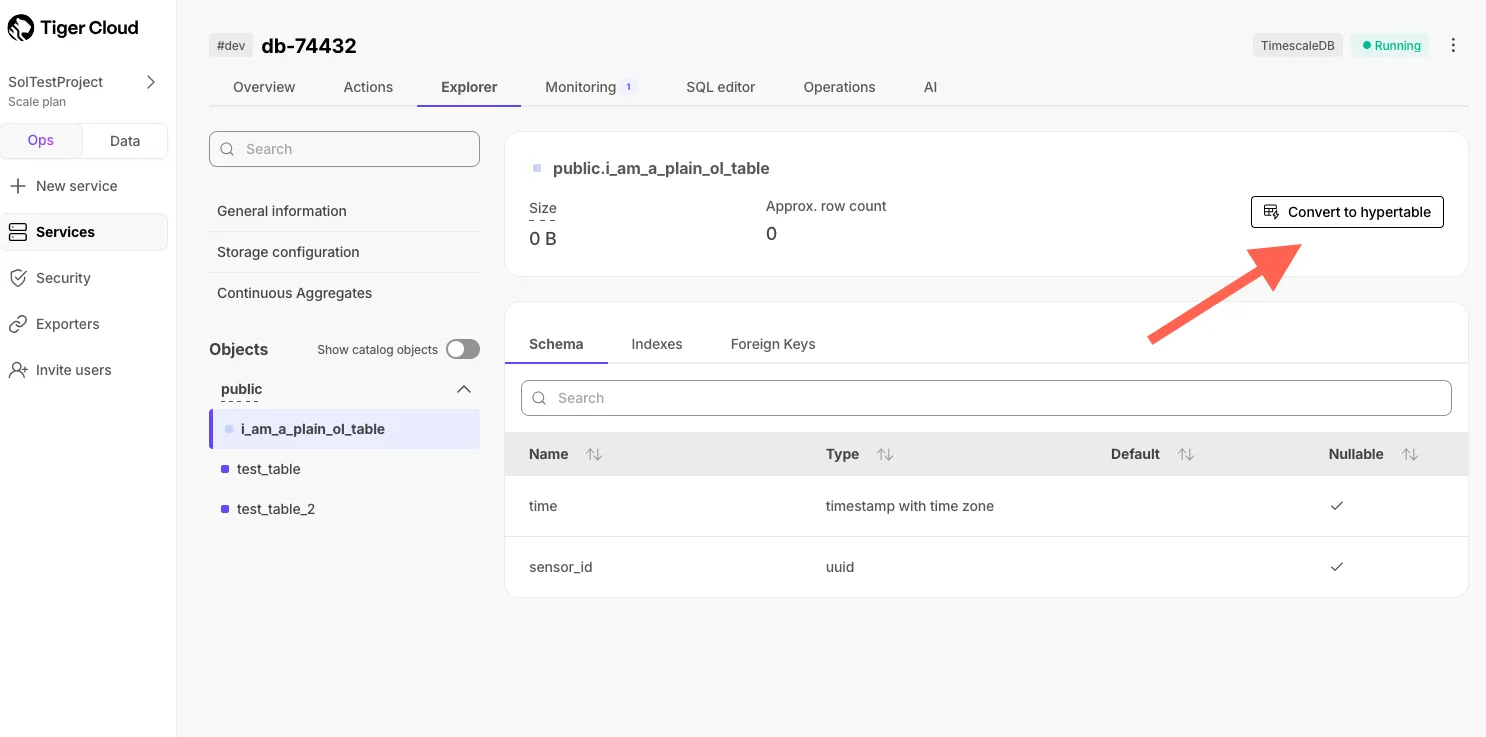Open the SQL editor tab
The width and height of the screenshot is (1486, 737).
pyautogui.click(x=721, y=87)
